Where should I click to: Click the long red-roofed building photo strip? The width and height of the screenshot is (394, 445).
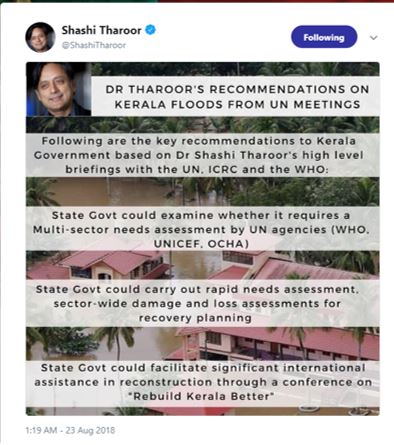tap(203, 344)
